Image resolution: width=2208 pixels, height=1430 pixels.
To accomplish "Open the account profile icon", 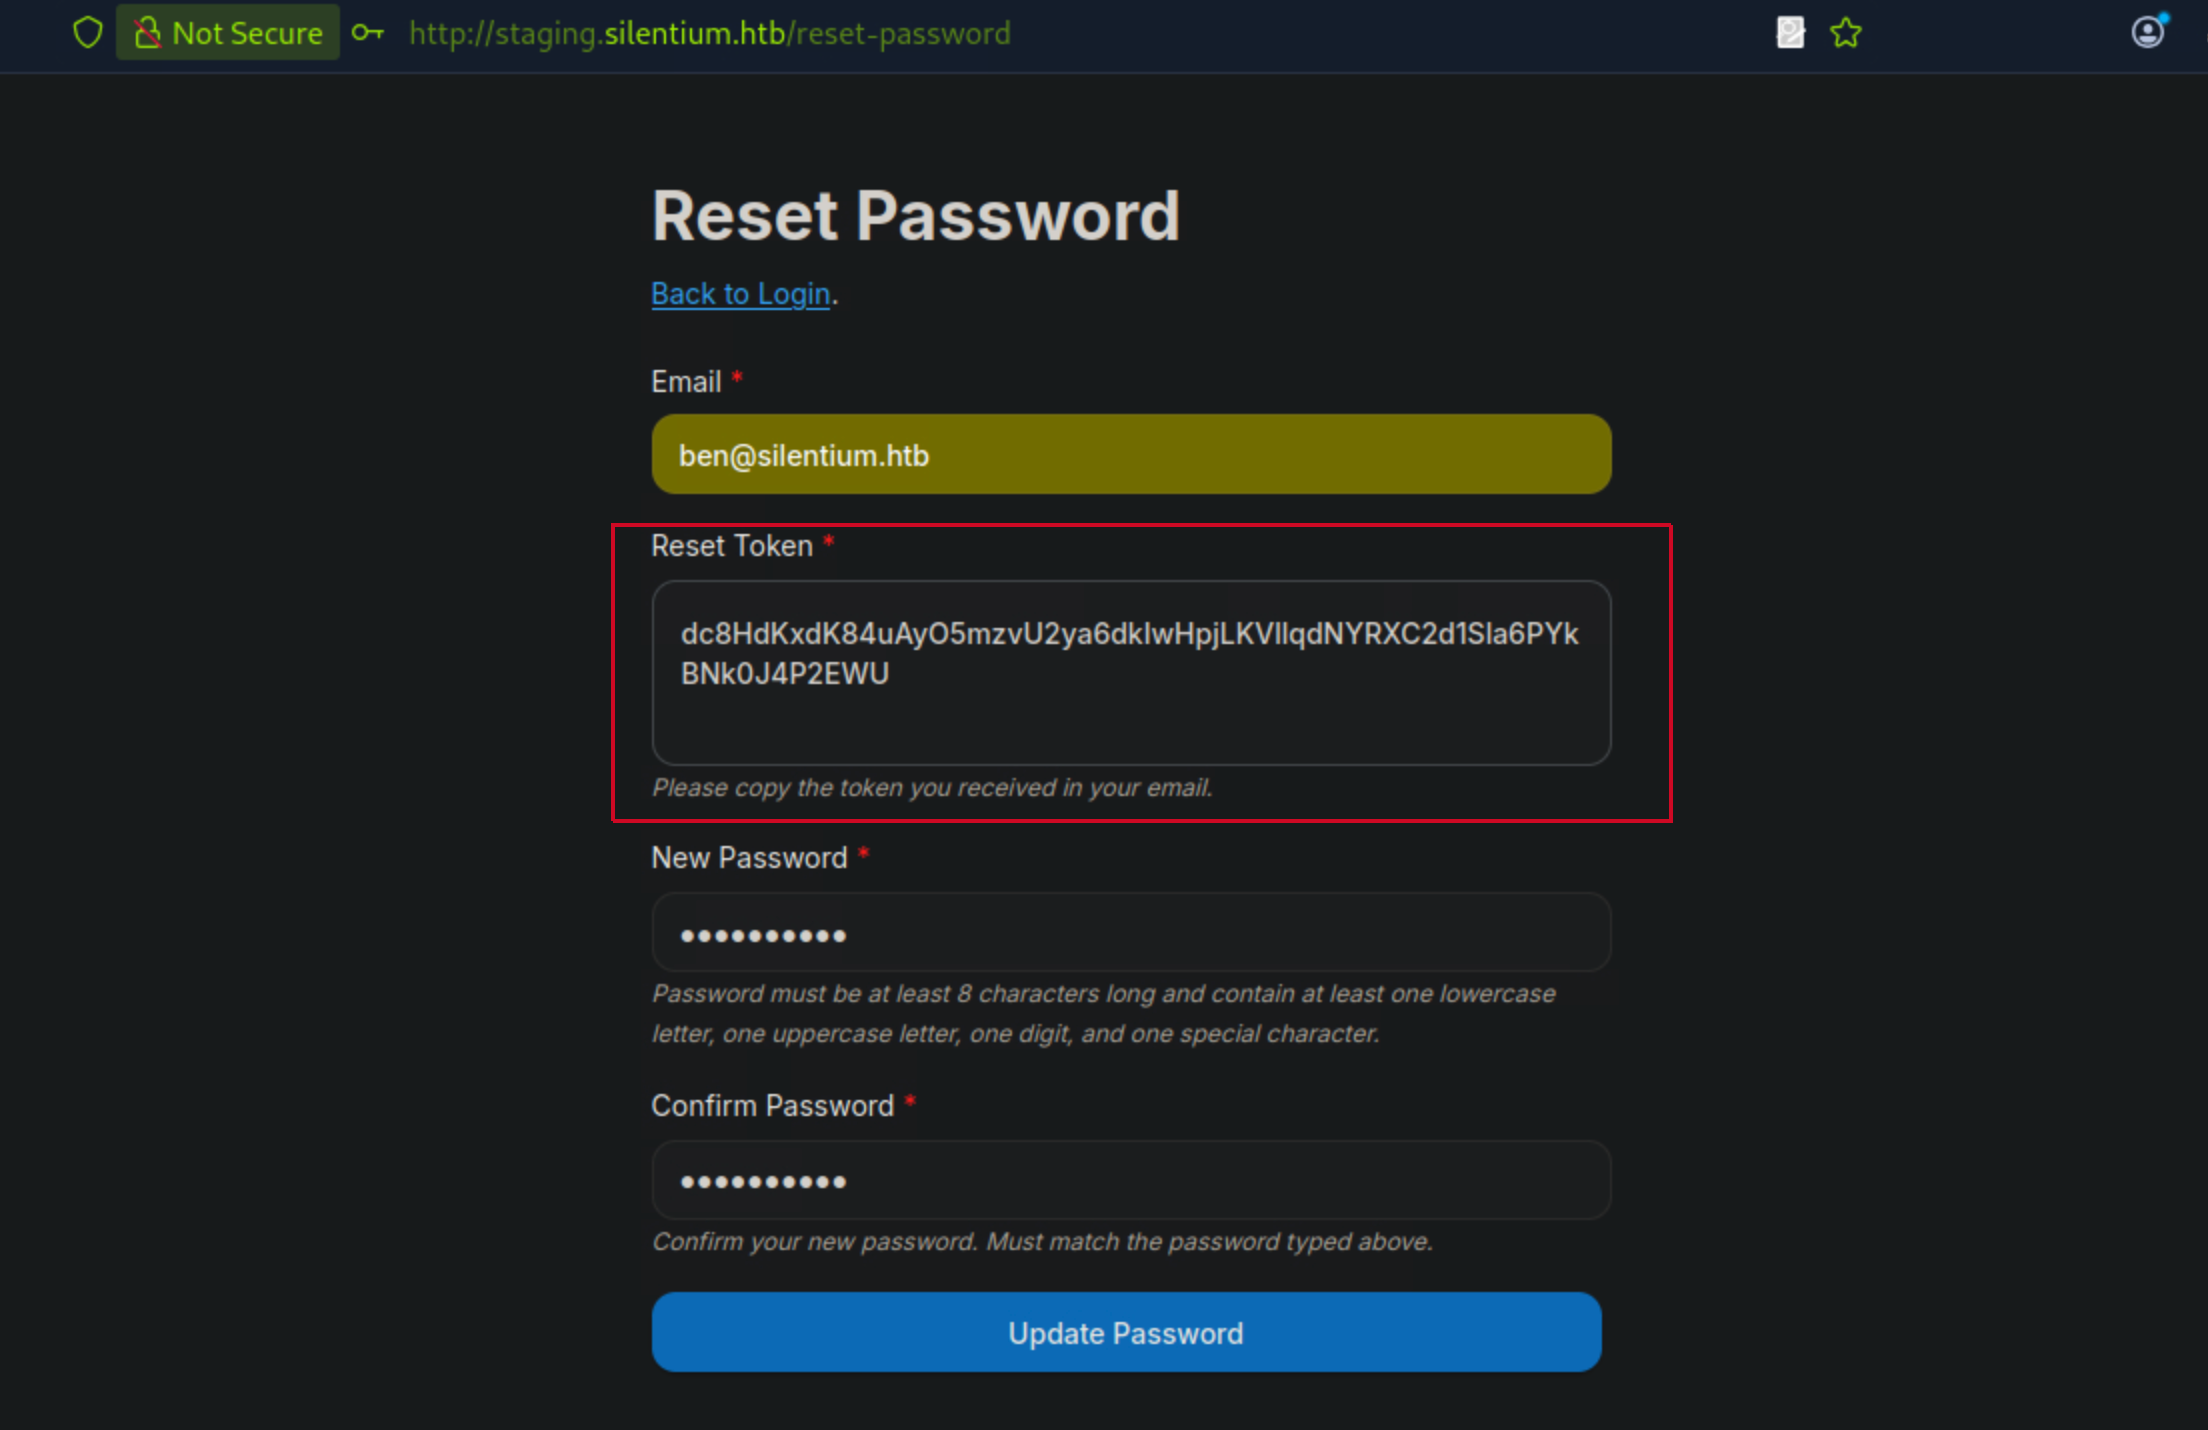I will [x=2148, y=32].
